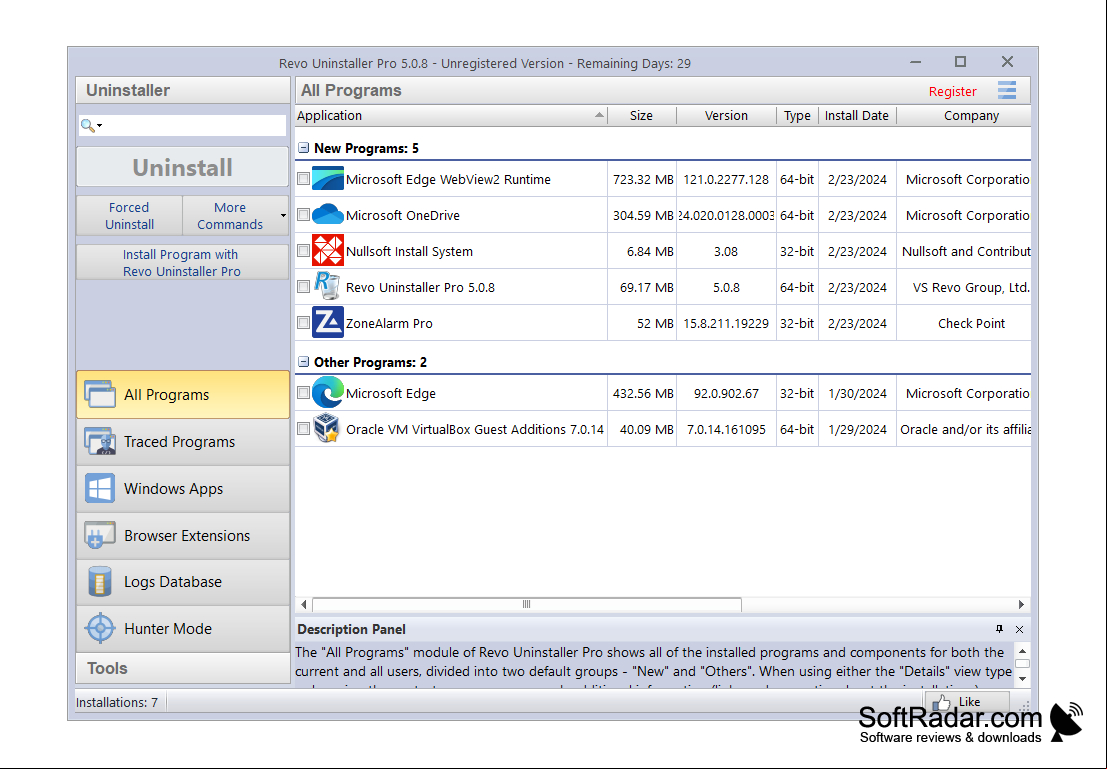Sort by the Size column header
This screenshot has width=1107, height=769.
pyautogui.click(x=642, y=115)
